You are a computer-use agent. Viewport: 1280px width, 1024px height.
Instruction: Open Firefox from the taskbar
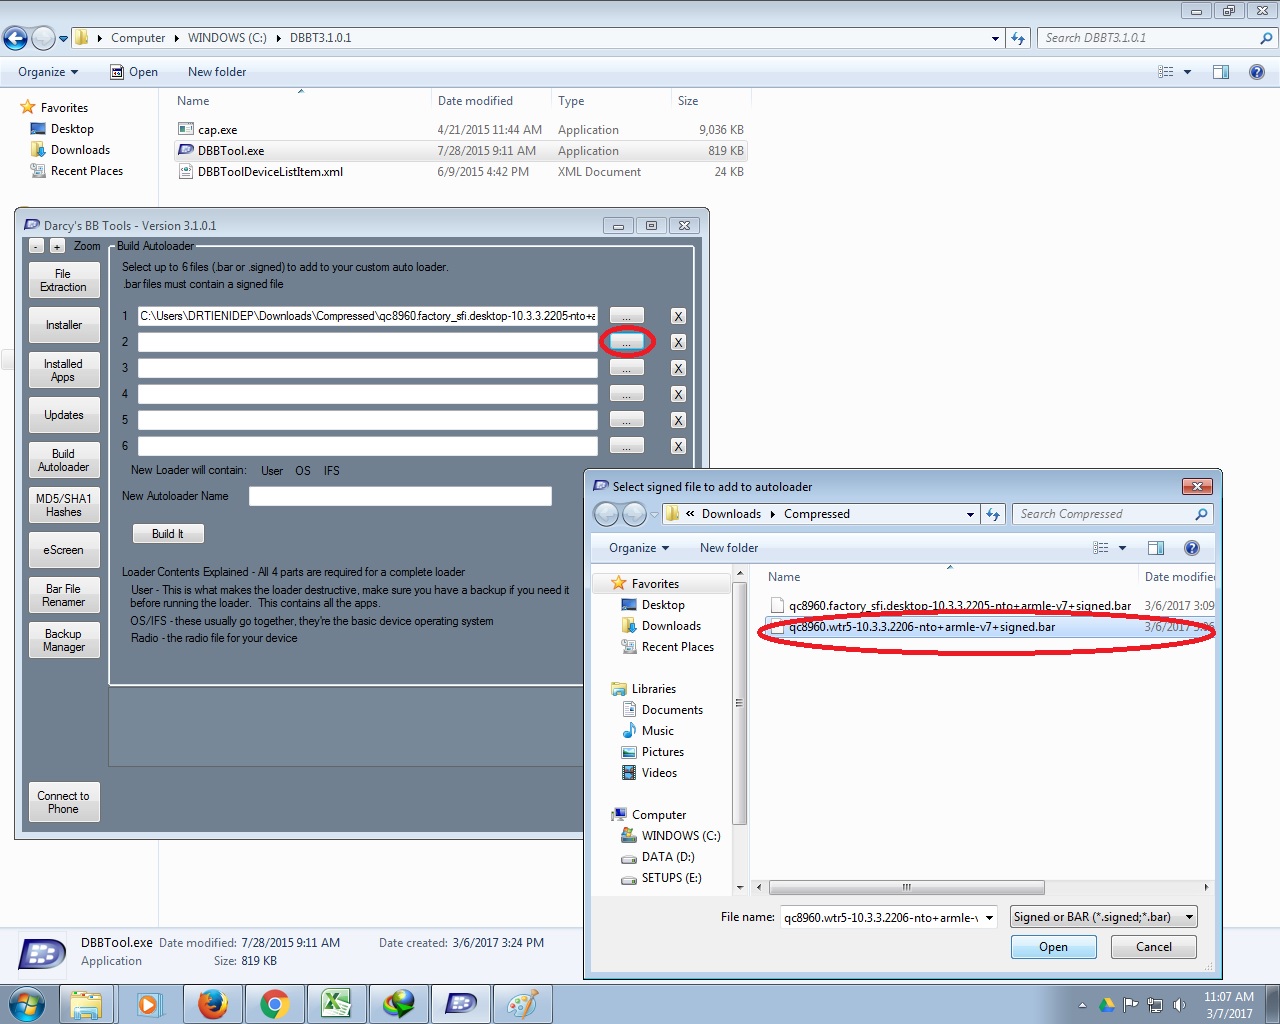(x=212, y=1004)
